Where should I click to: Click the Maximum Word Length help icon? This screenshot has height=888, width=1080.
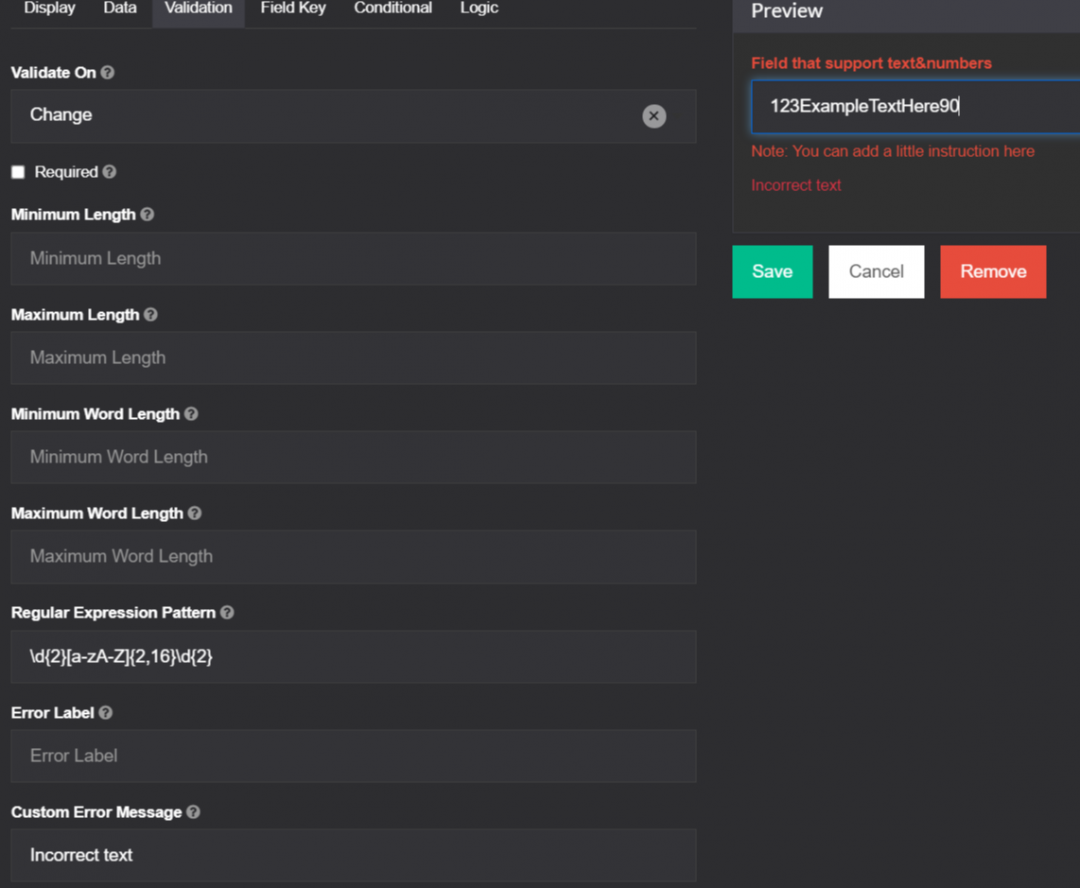[194, 513]
